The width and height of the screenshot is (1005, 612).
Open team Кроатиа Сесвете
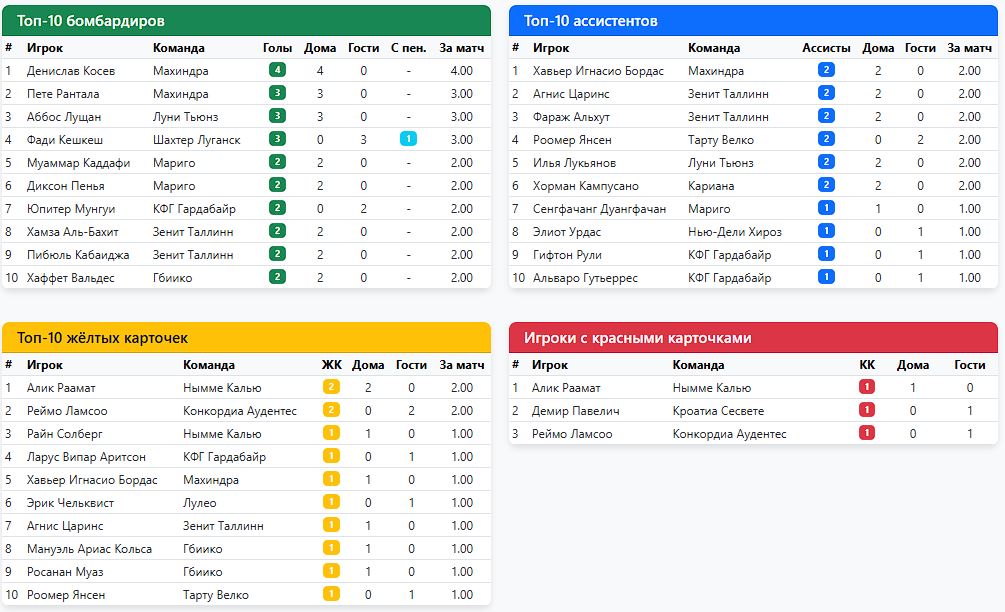coord(718,411)
